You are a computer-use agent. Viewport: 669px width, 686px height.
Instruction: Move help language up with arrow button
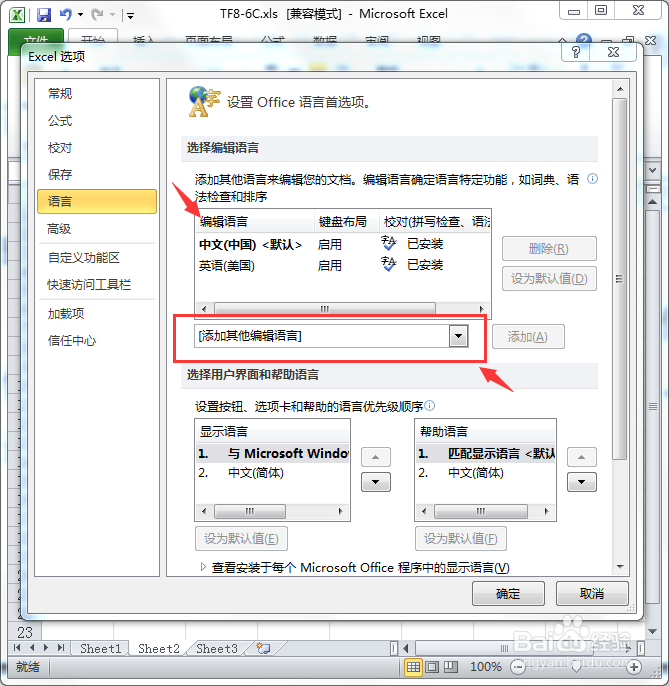(x=581, y=457)
